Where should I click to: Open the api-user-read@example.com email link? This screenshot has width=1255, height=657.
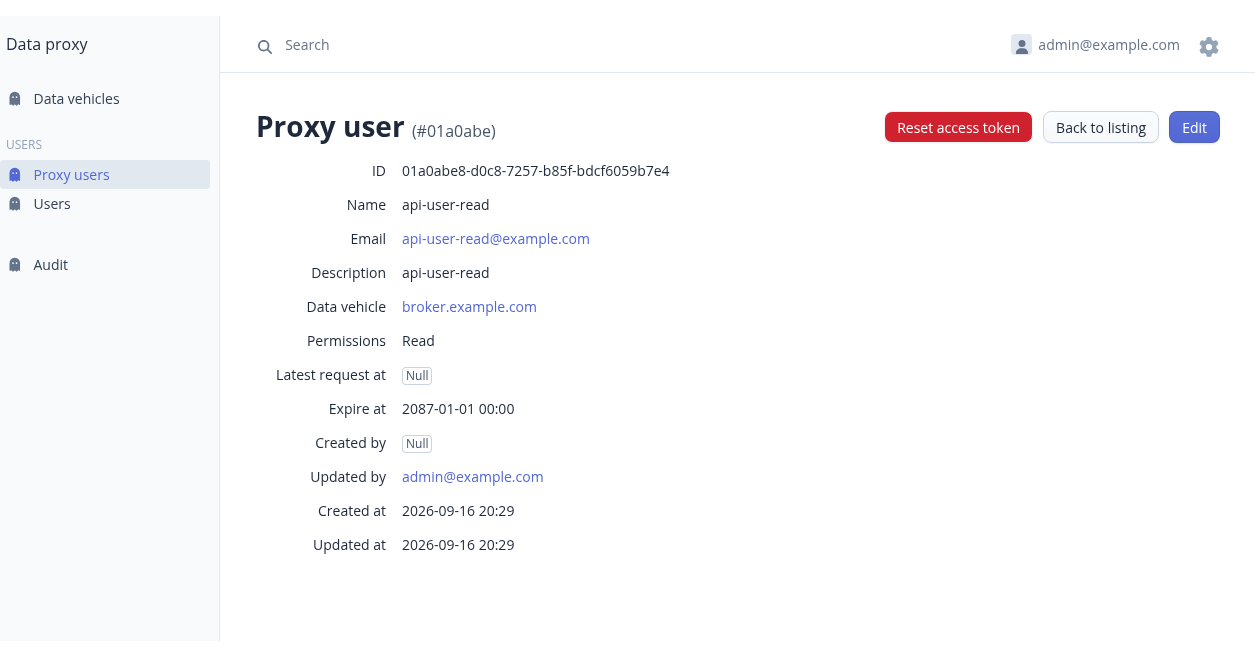(x=496, y=239)
